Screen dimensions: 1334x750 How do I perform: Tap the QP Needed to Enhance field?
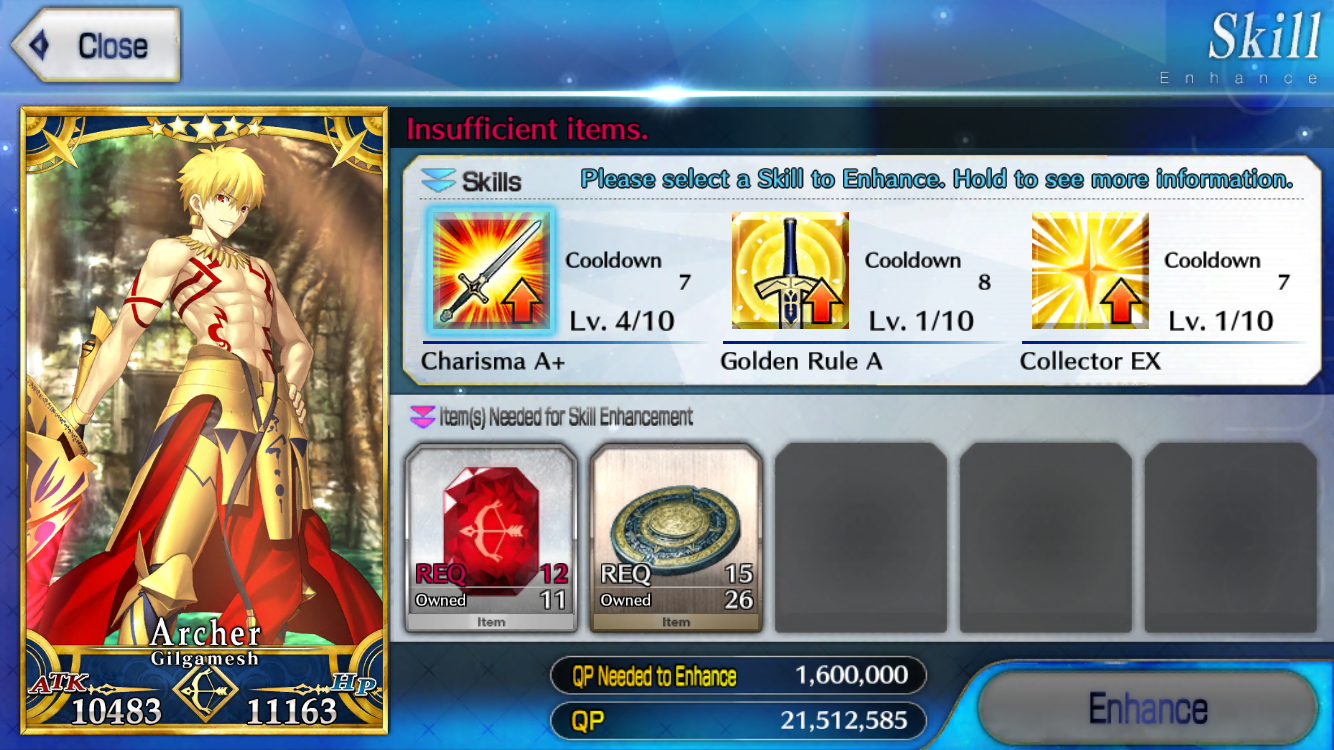(738, 676)
